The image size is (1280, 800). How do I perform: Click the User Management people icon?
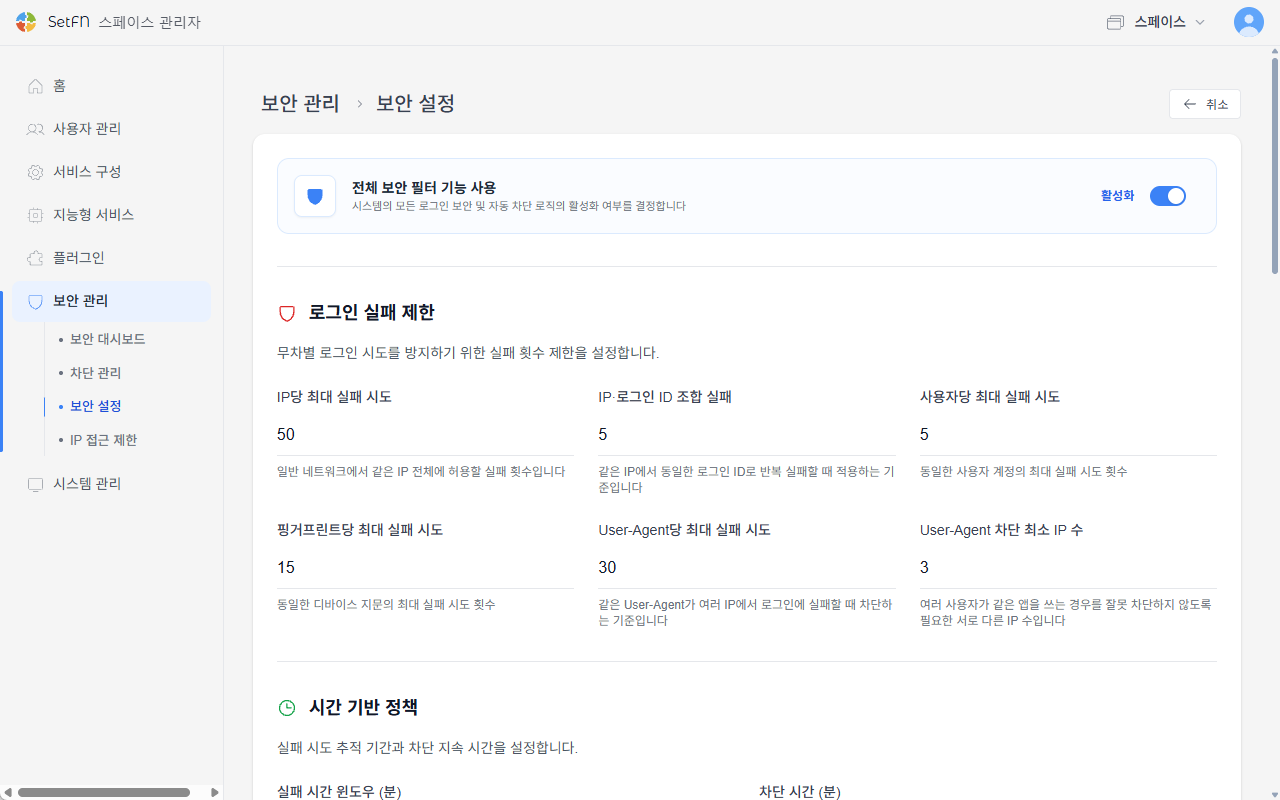tap(36, 129)
